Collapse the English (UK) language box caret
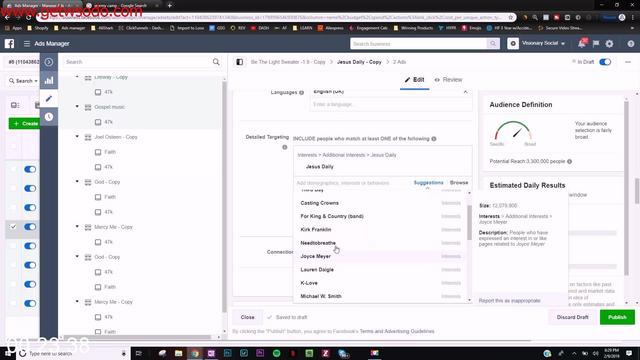Screen dimensions: 640x360 465,92
